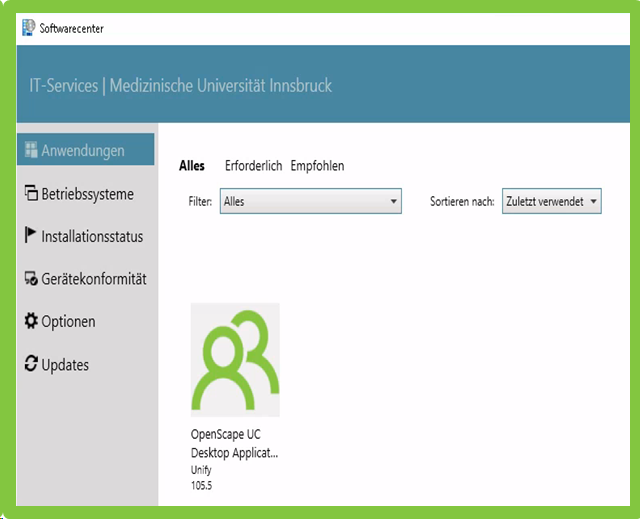This screenshot has width=640, height=519.
Task: Click the Updates refresh icon
Action: pyautogui.click(x=31, y=363)
